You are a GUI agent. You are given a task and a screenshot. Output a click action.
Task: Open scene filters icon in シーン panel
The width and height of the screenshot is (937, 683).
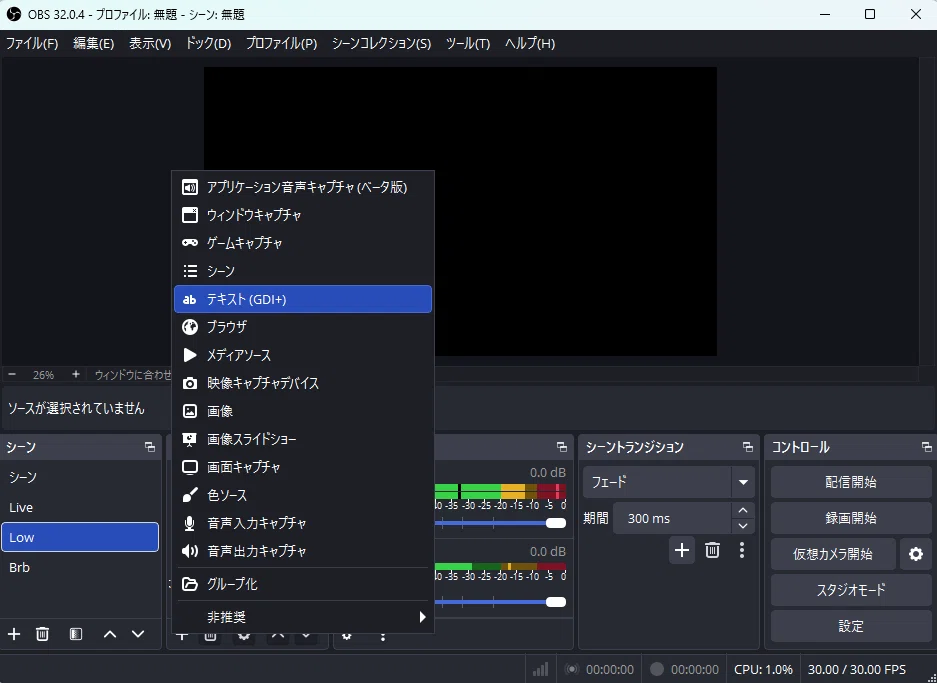point(76,634)
